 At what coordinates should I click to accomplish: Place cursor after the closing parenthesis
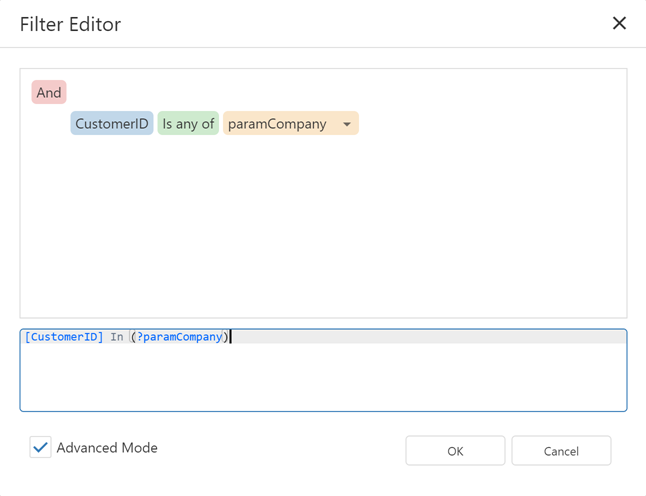click(230, 337)
